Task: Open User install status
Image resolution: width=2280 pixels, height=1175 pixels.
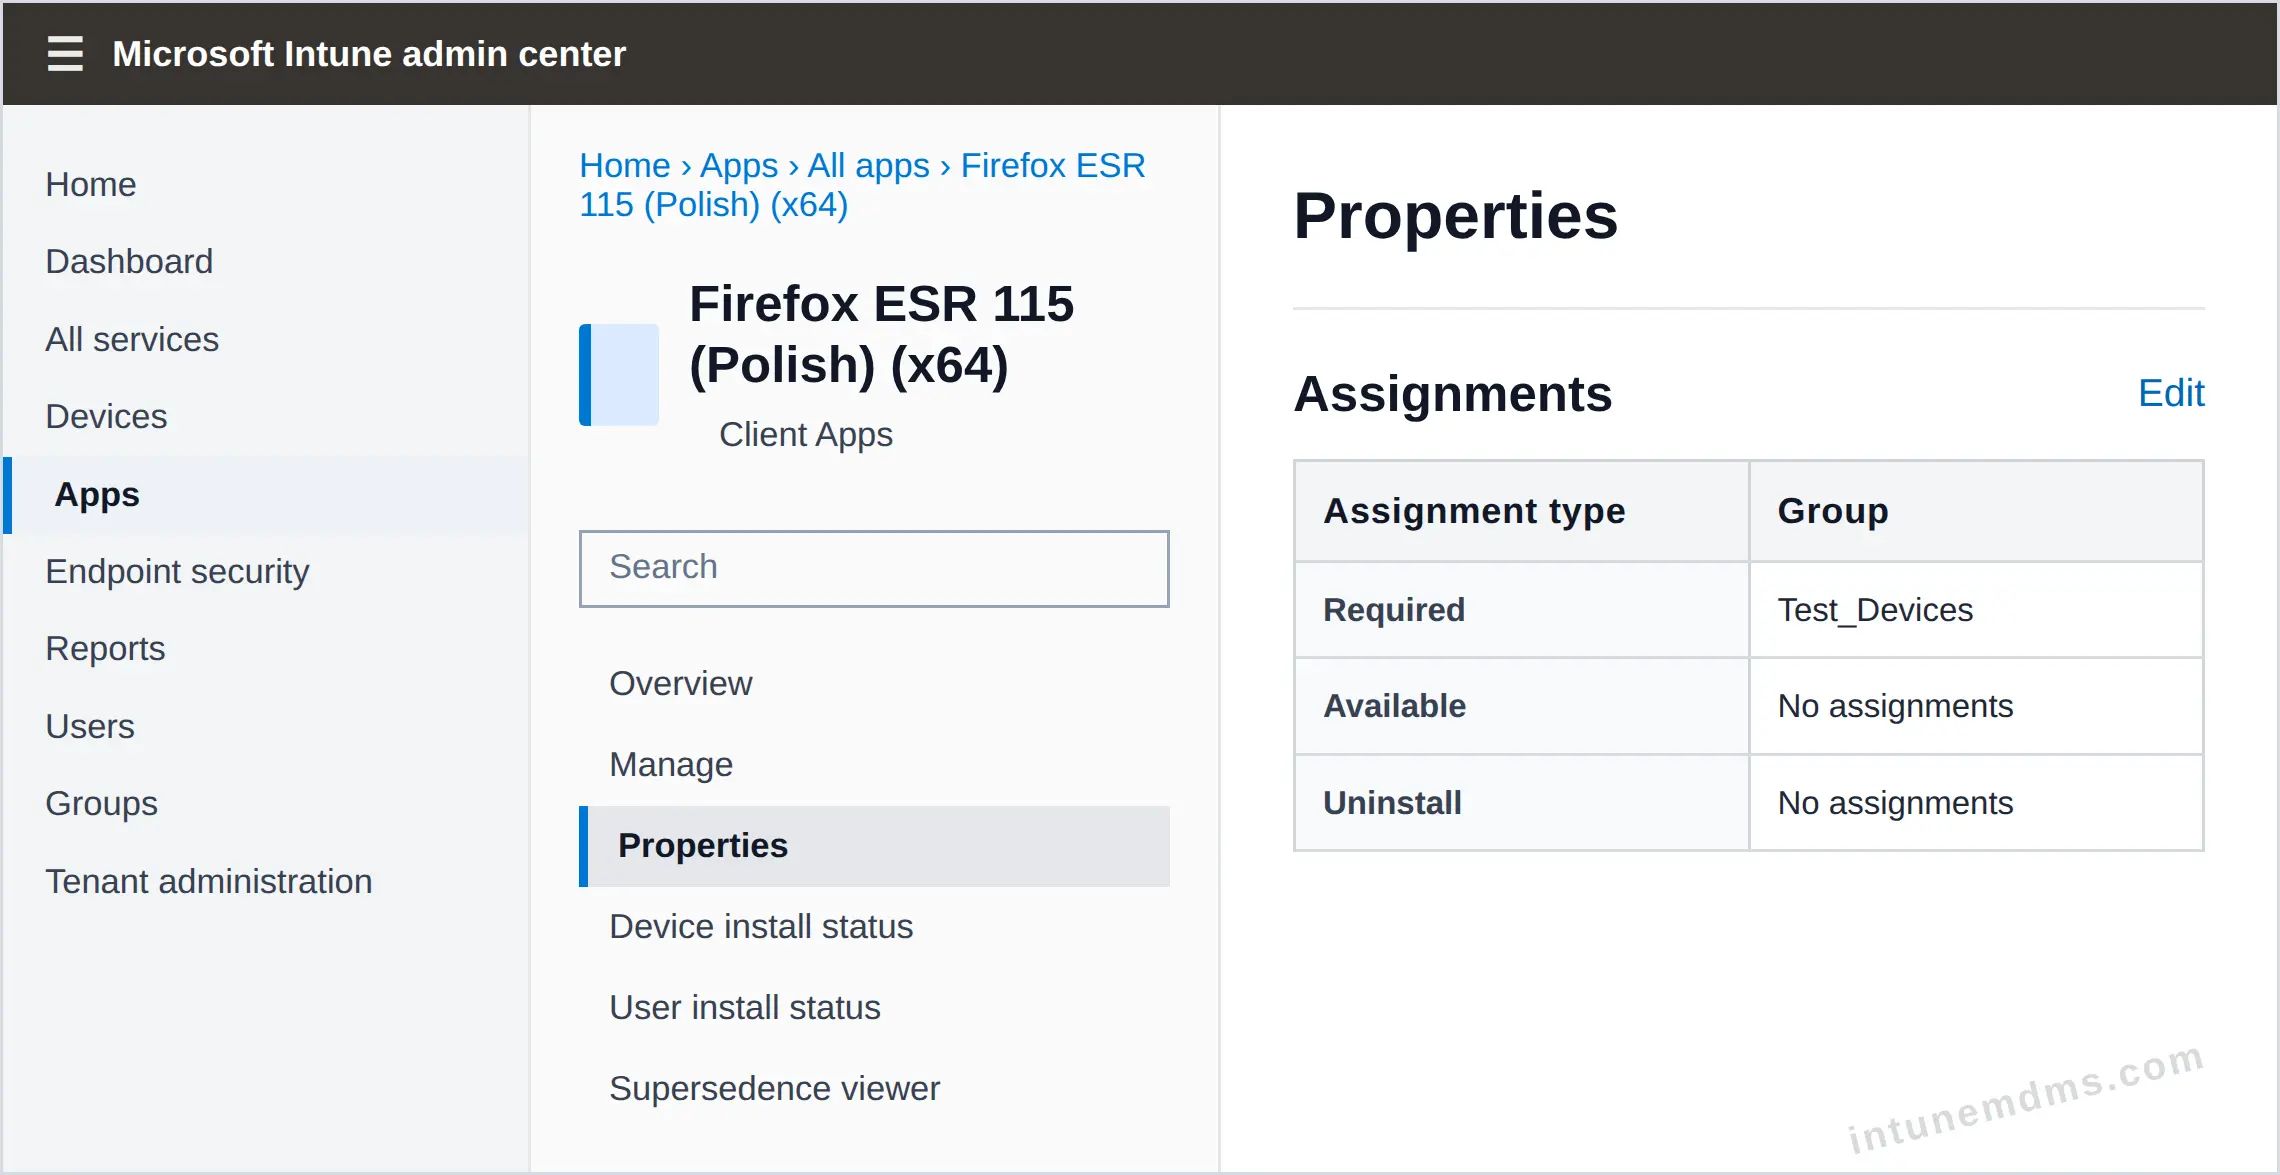Action: coord(745,1007)
